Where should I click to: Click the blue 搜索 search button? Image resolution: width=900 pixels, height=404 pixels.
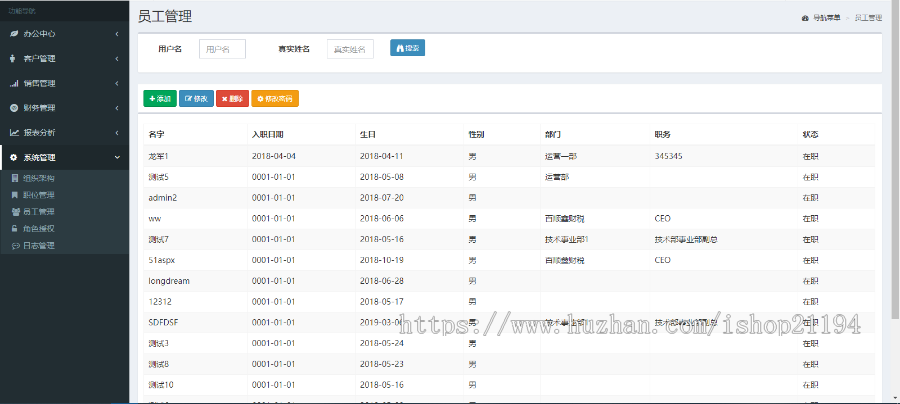coord(408,48)
